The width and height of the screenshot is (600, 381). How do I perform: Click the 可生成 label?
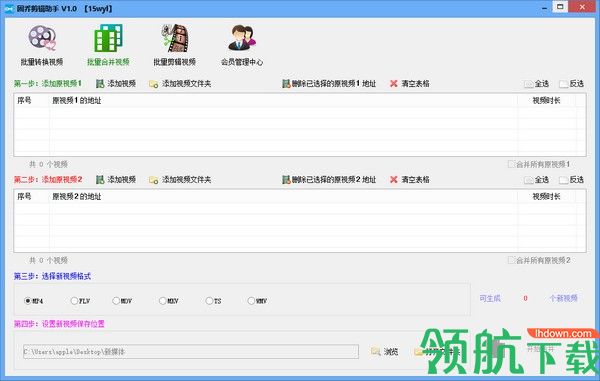(490, 298)
